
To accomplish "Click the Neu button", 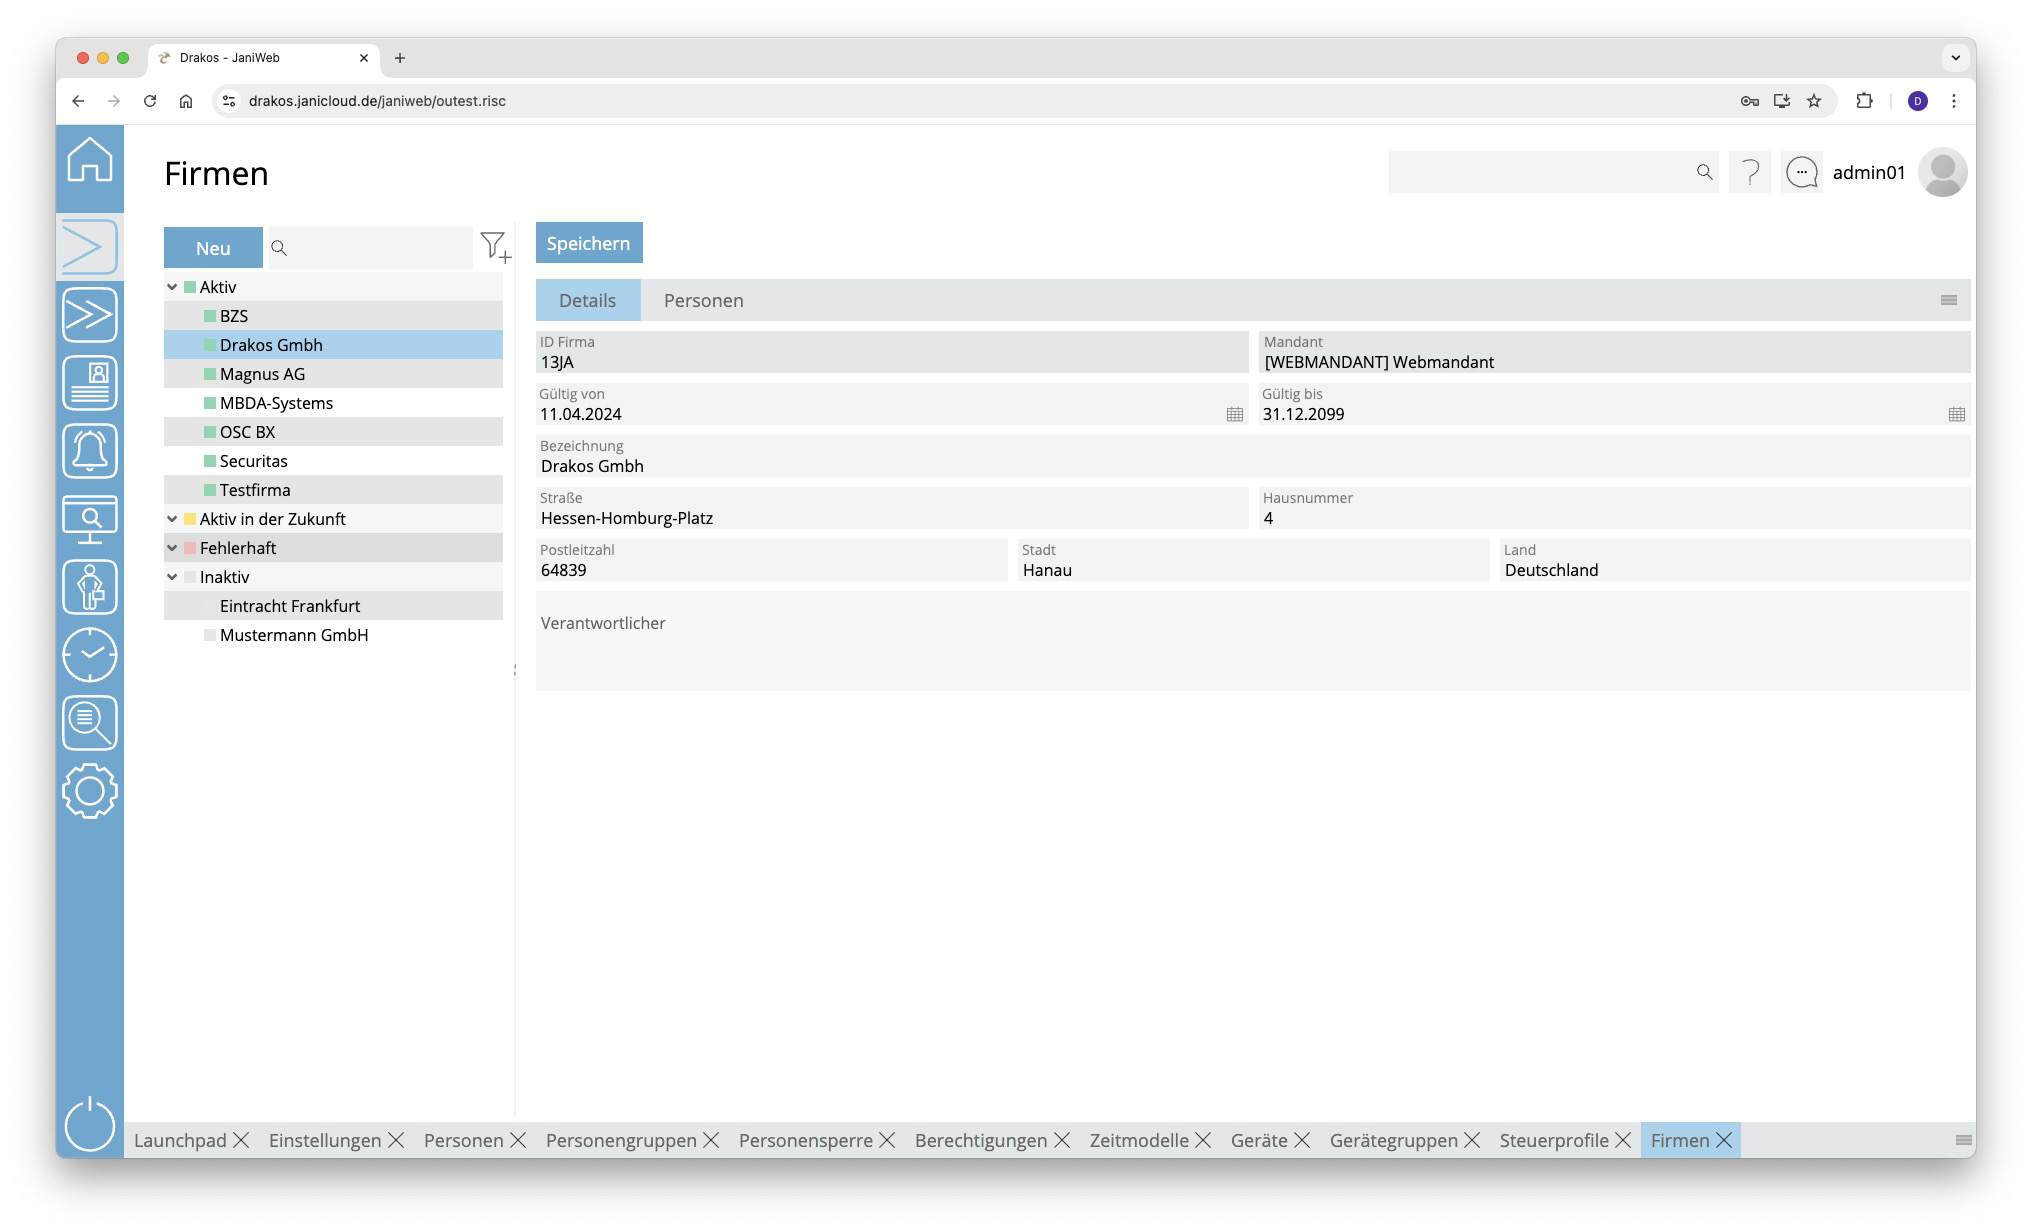I will [x=213, y=249].
